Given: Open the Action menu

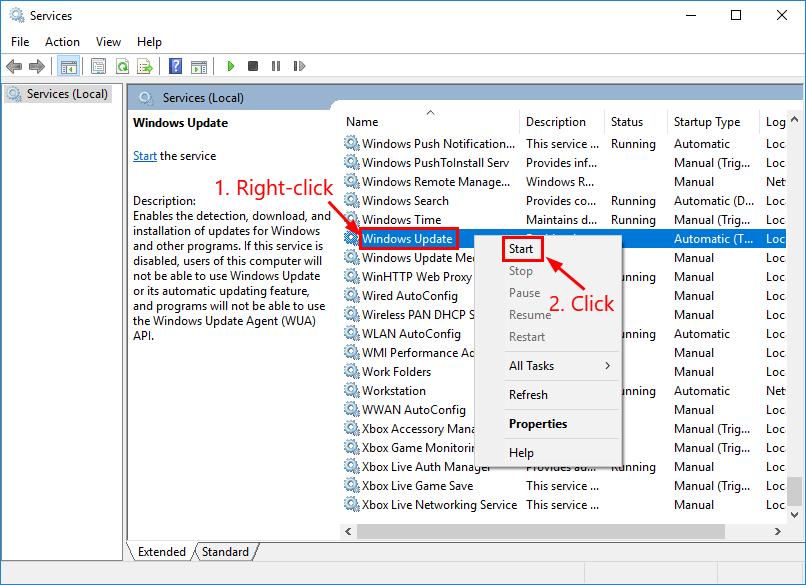Looking at the screenshot, I should click(62, 41).
